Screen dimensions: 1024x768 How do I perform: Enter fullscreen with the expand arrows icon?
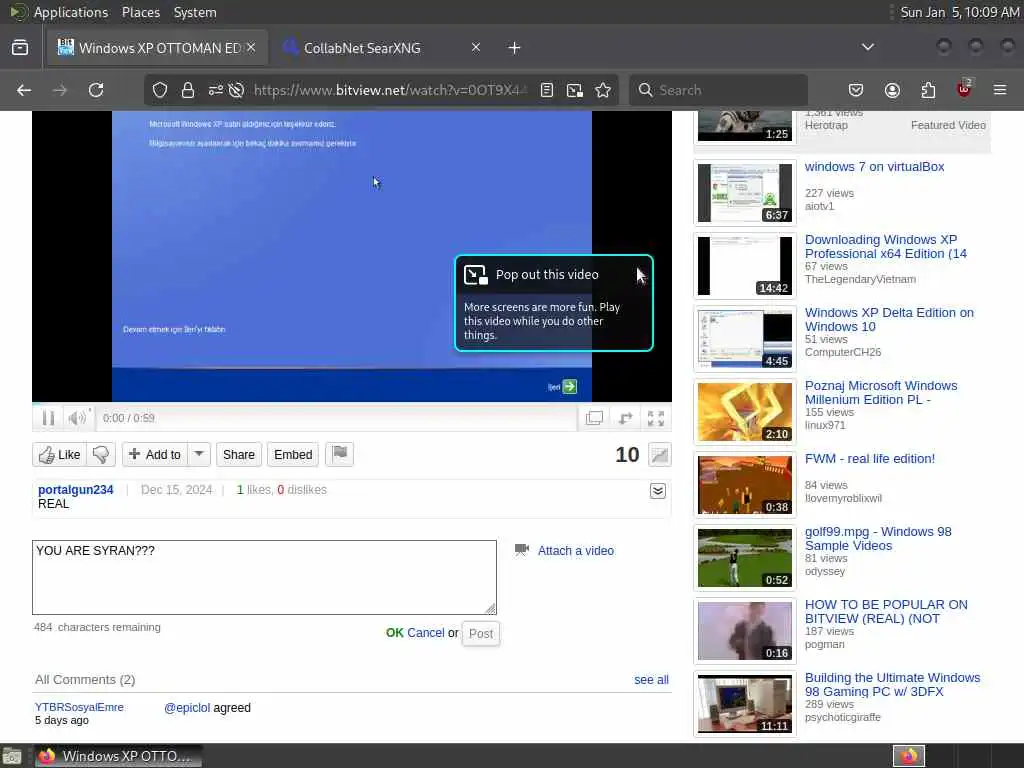pyautogui.click(x=656, y=418)
